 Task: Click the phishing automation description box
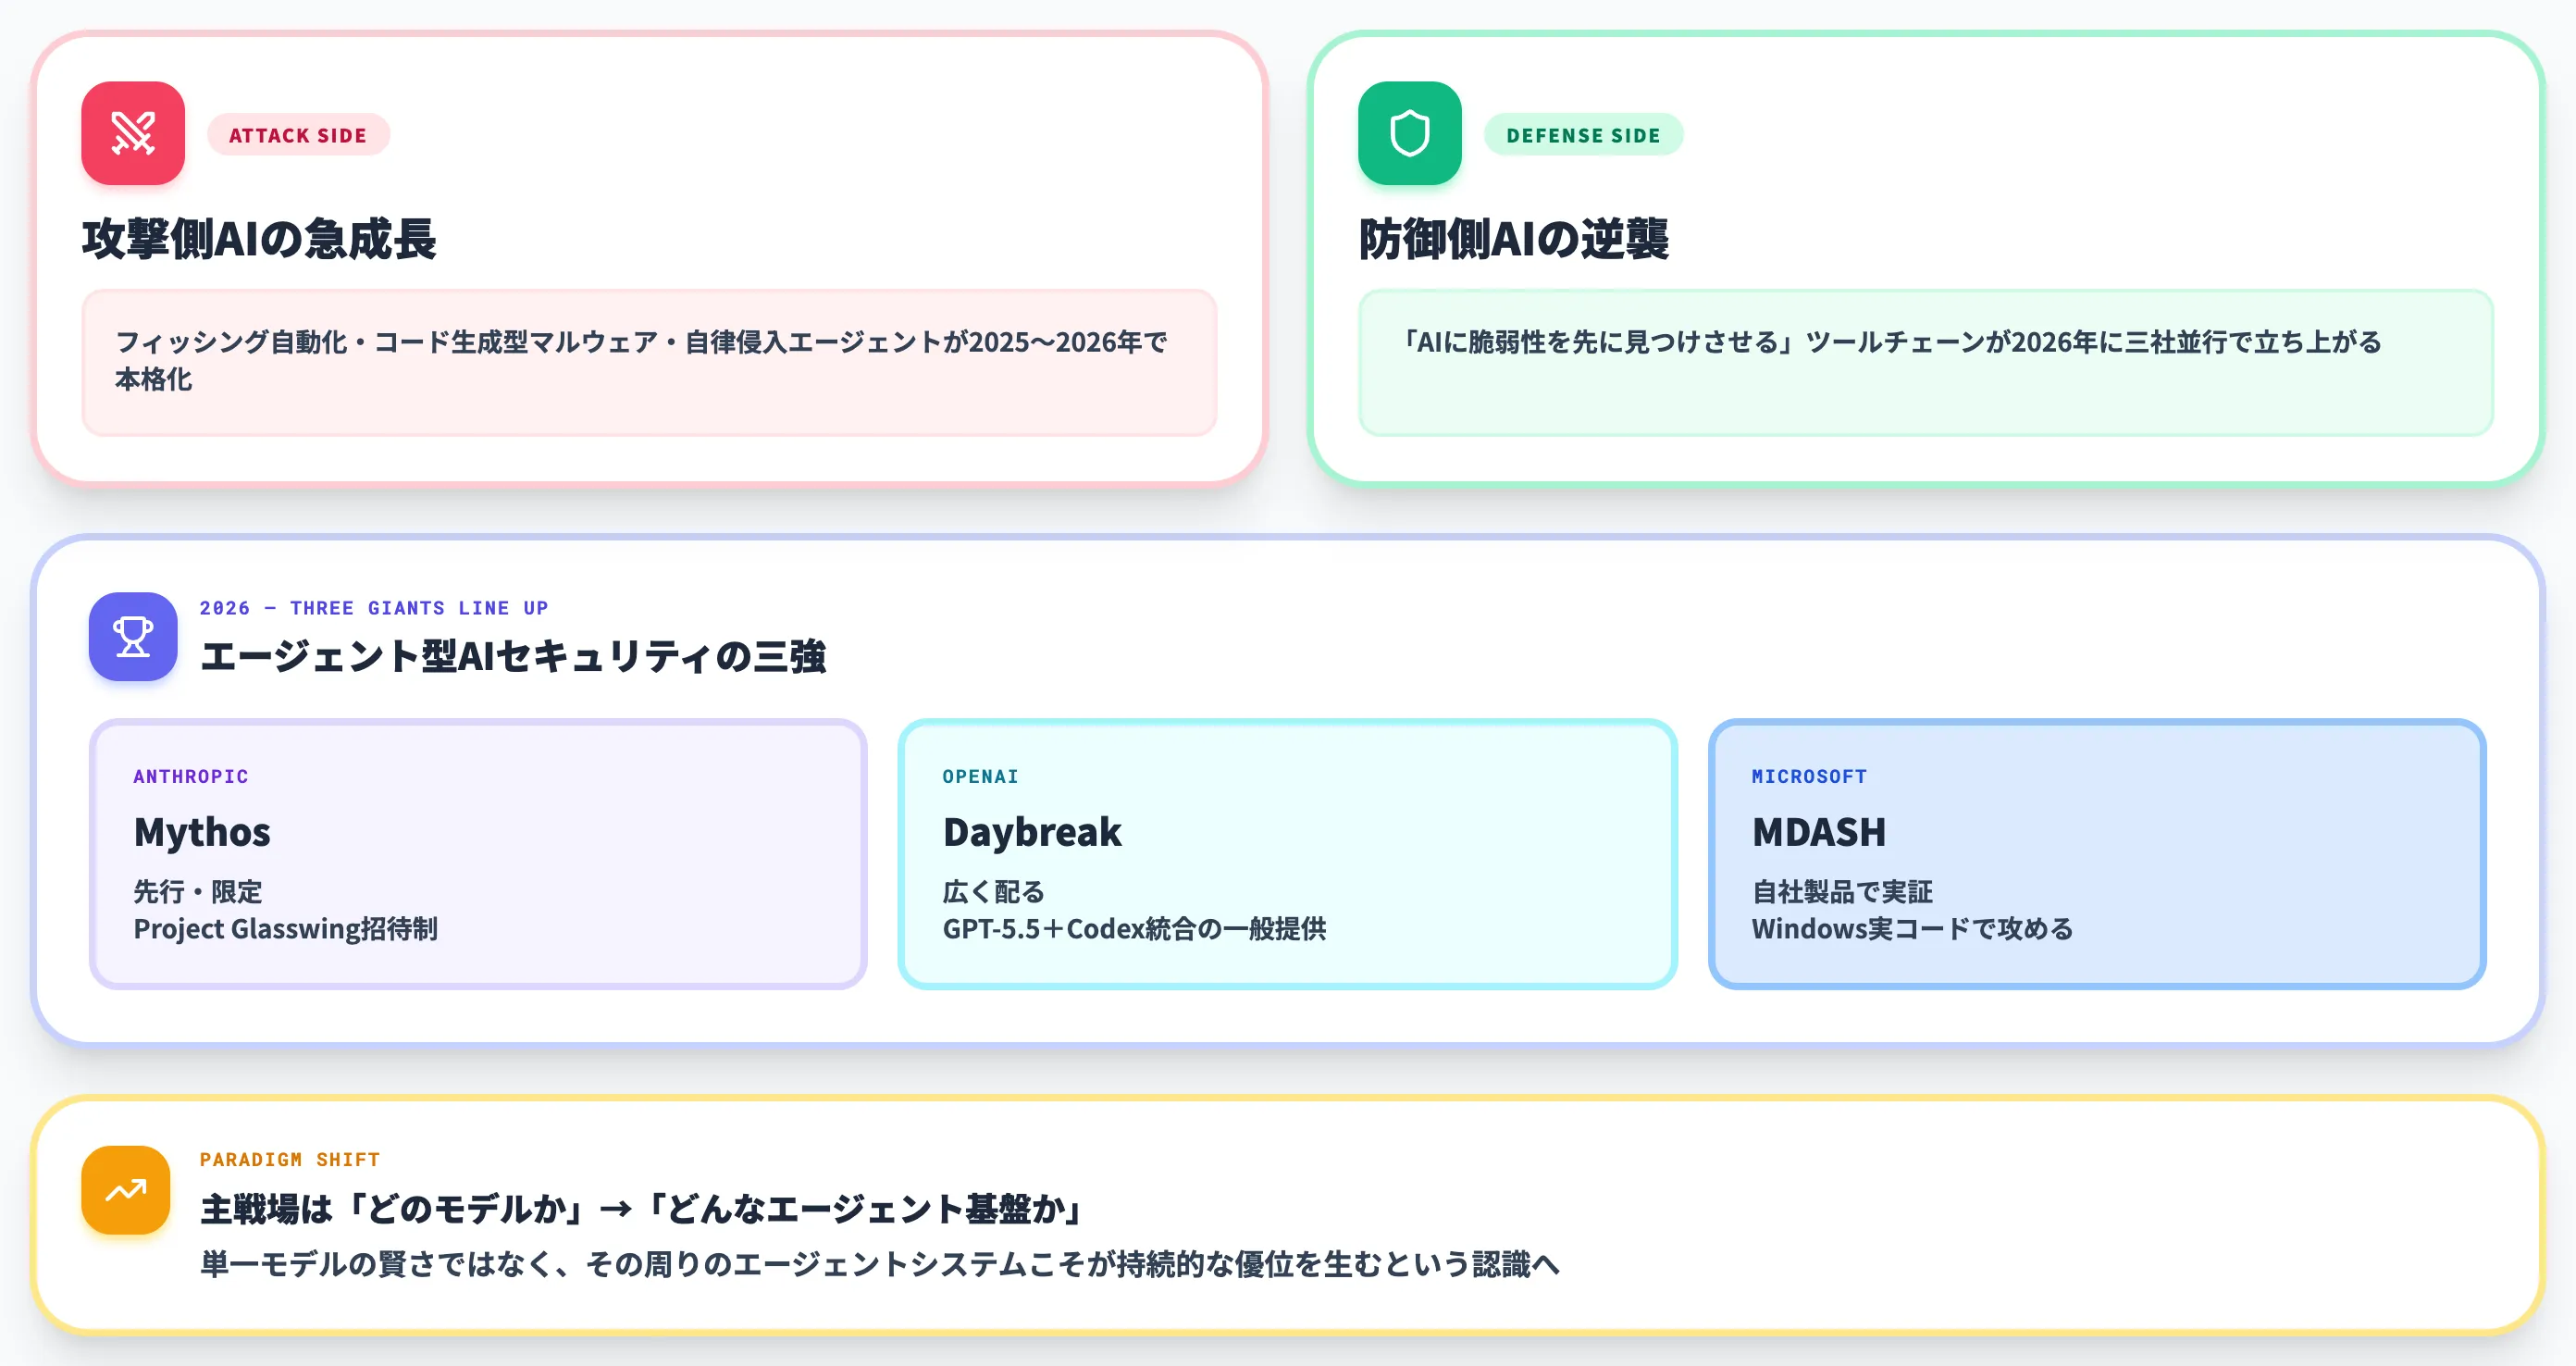[x=649, y=362]
